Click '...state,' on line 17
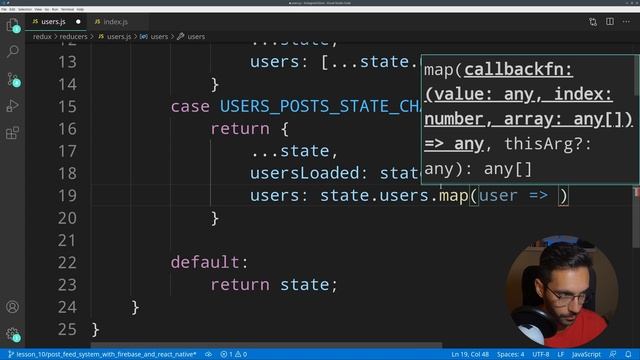 tap(294, 151)
